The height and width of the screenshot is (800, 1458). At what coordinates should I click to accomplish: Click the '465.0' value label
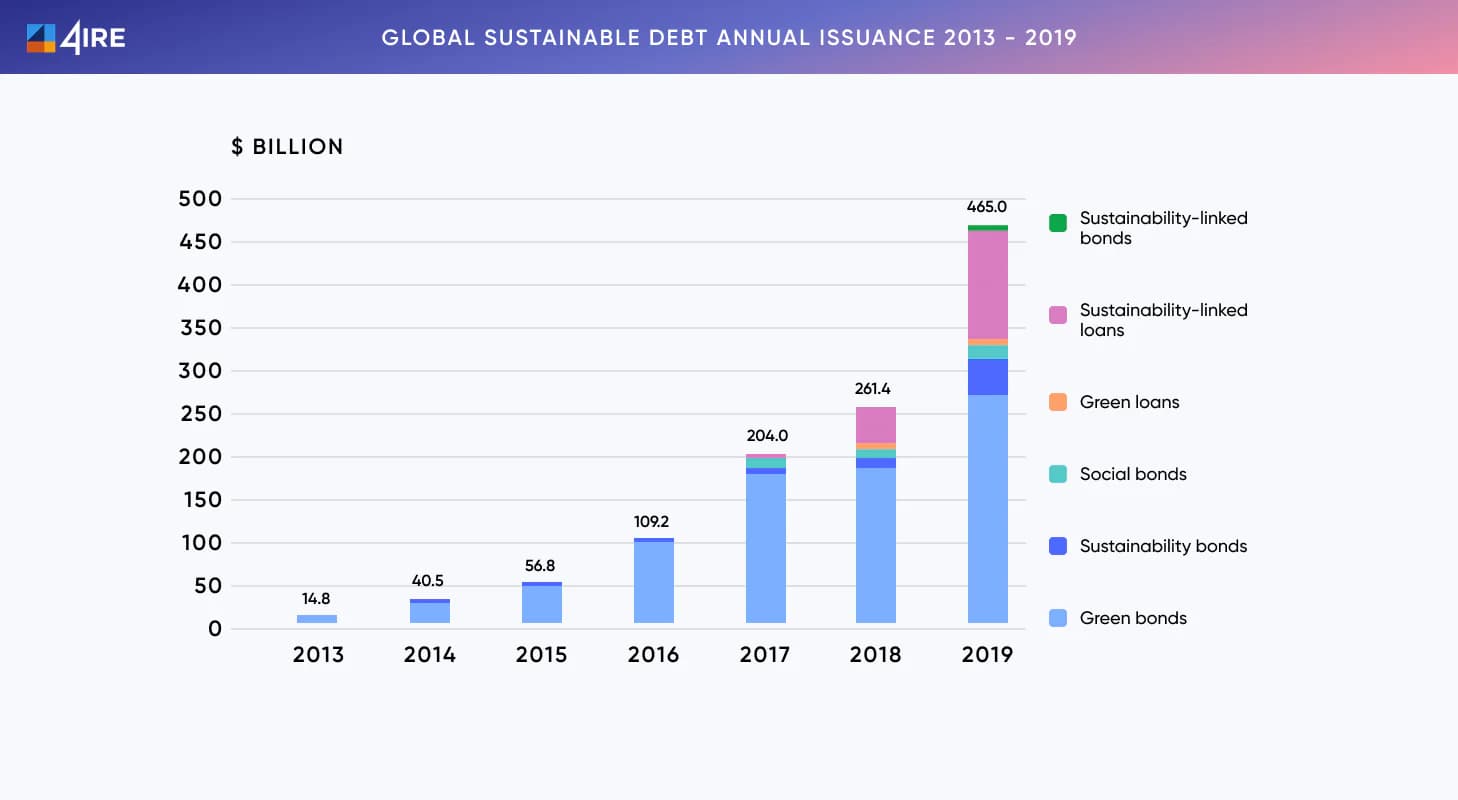click(x=987, y=207)
